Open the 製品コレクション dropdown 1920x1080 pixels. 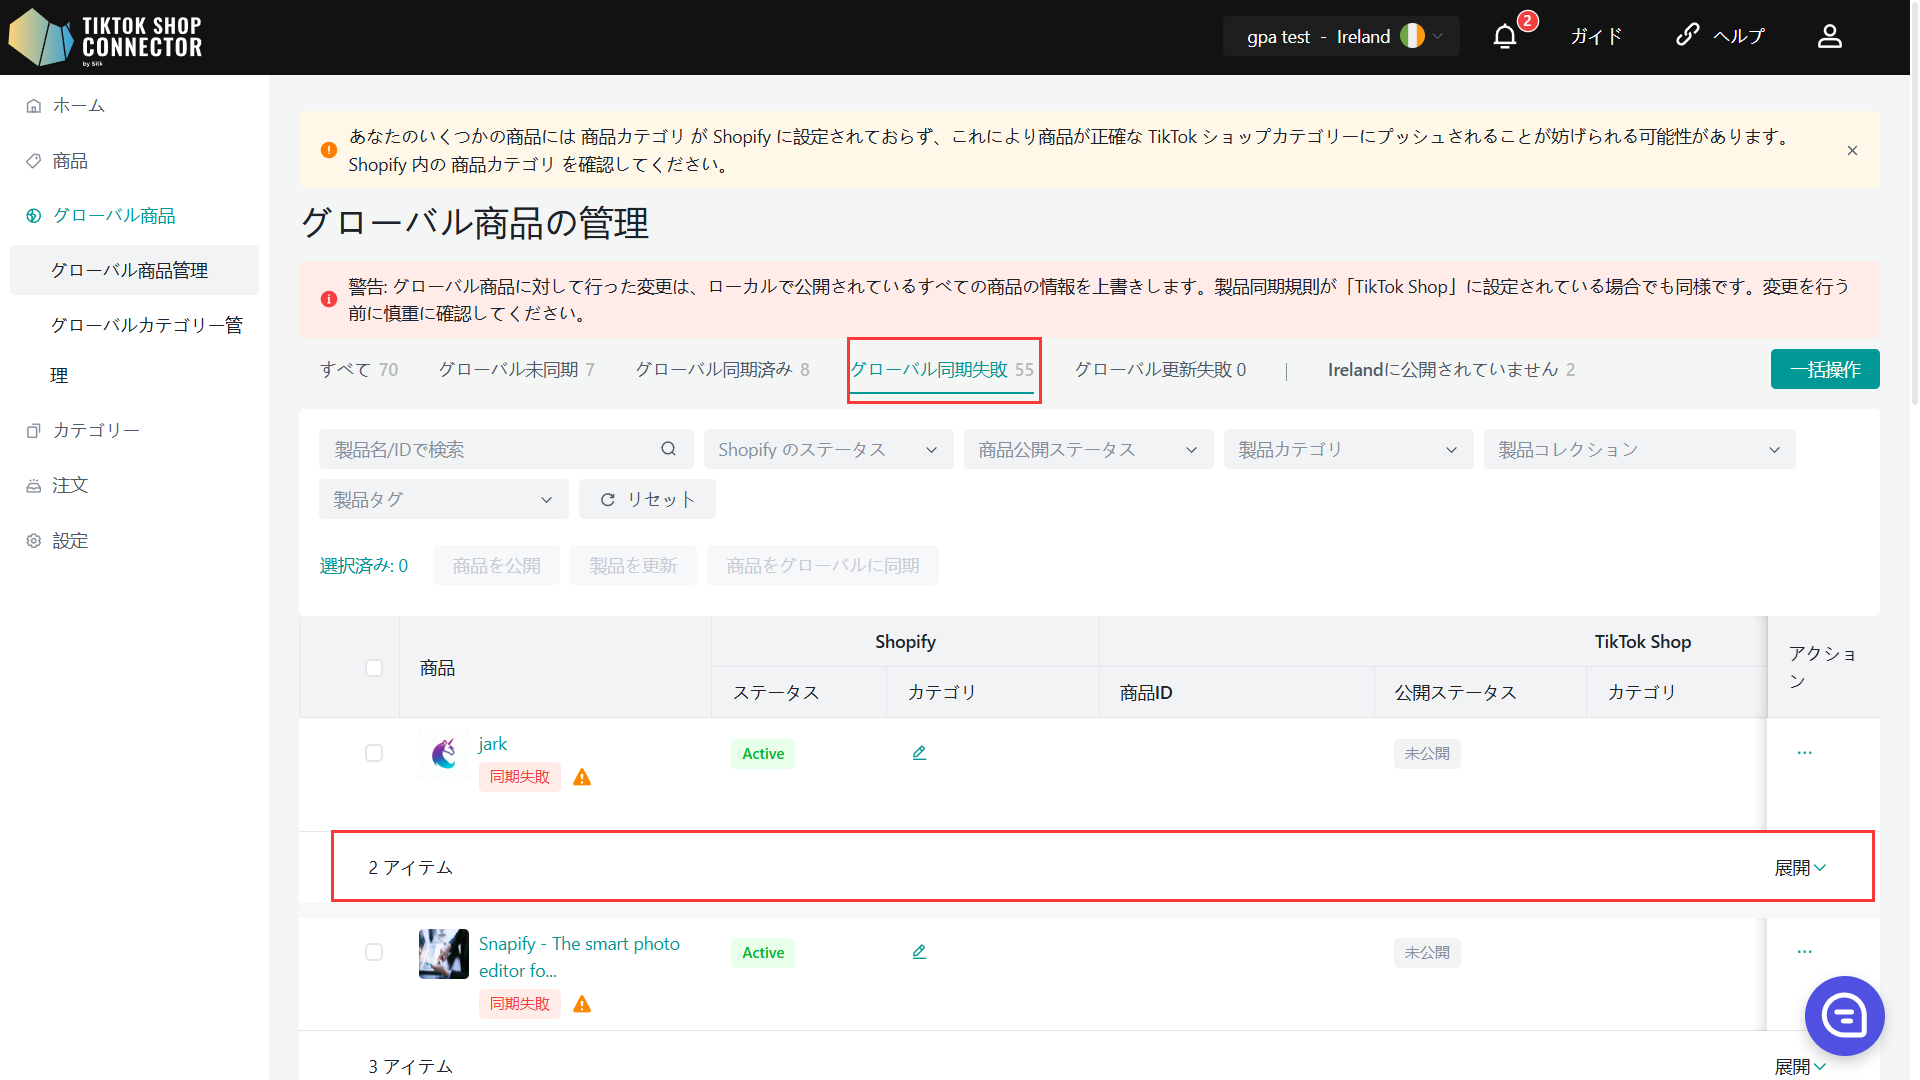(1639, 449)
